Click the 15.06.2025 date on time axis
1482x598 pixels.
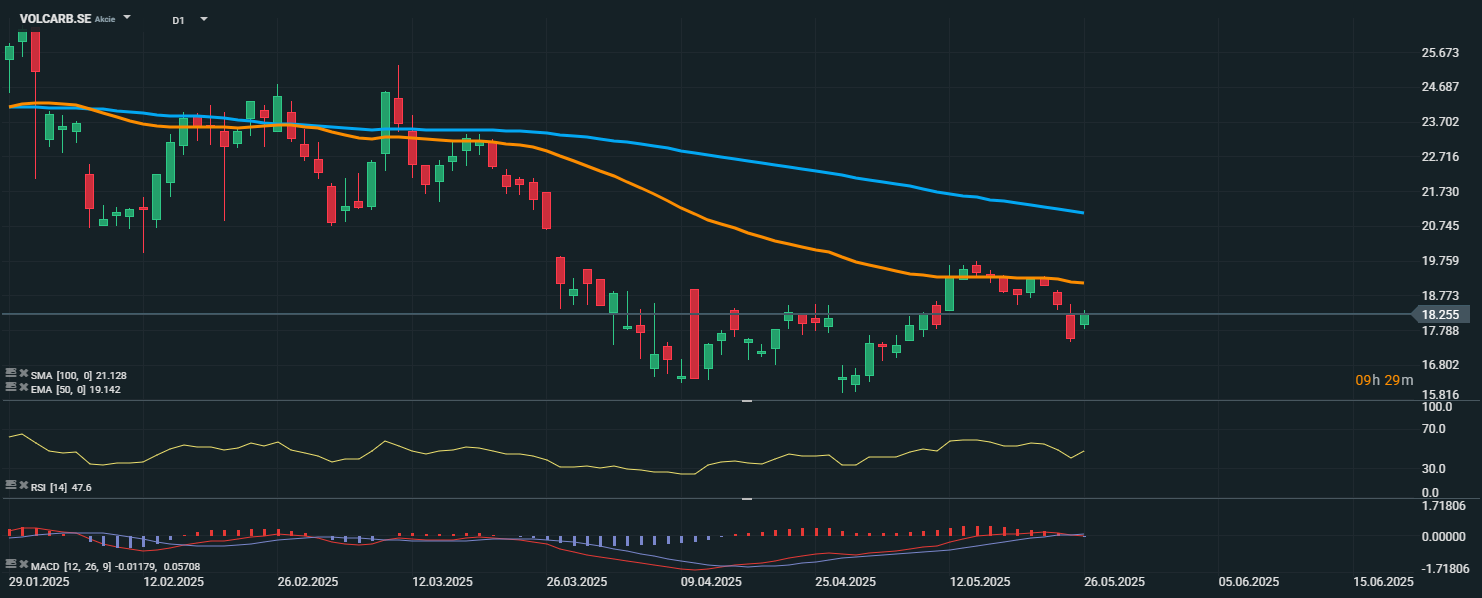click(x=1385, y=582)
